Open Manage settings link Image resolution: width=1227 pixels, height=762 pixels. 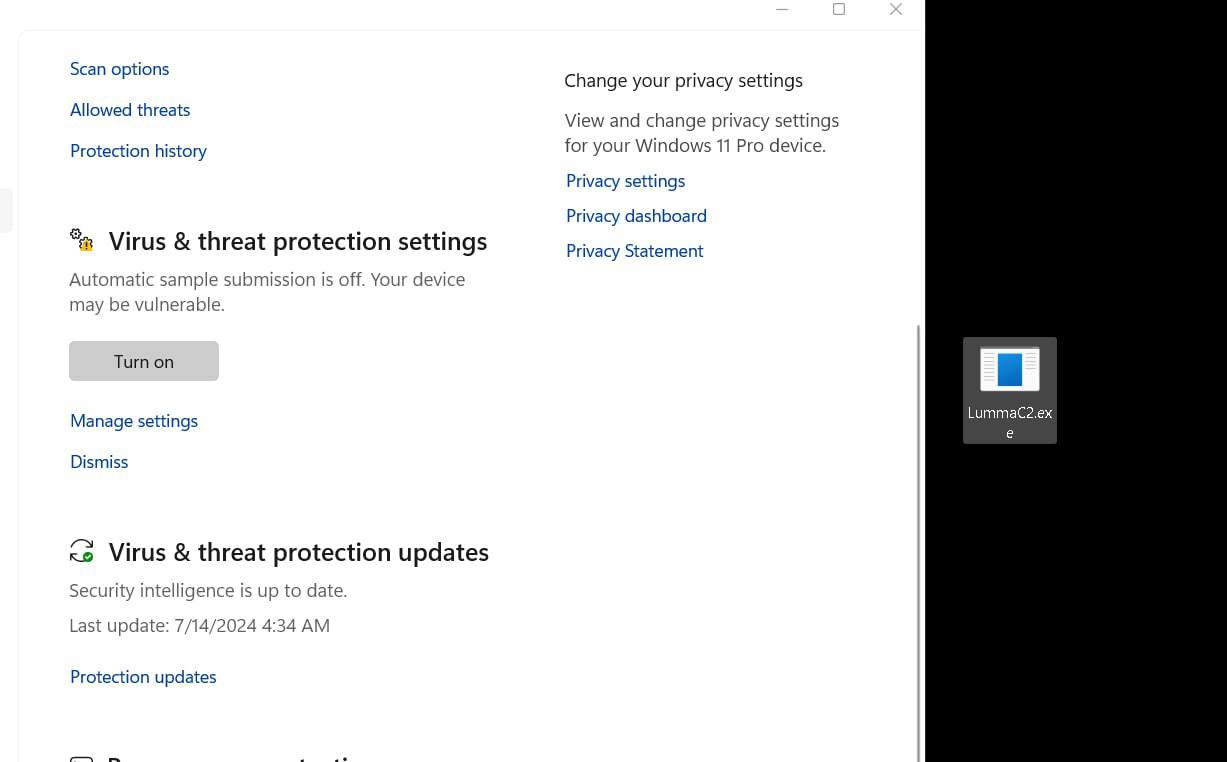134,421
